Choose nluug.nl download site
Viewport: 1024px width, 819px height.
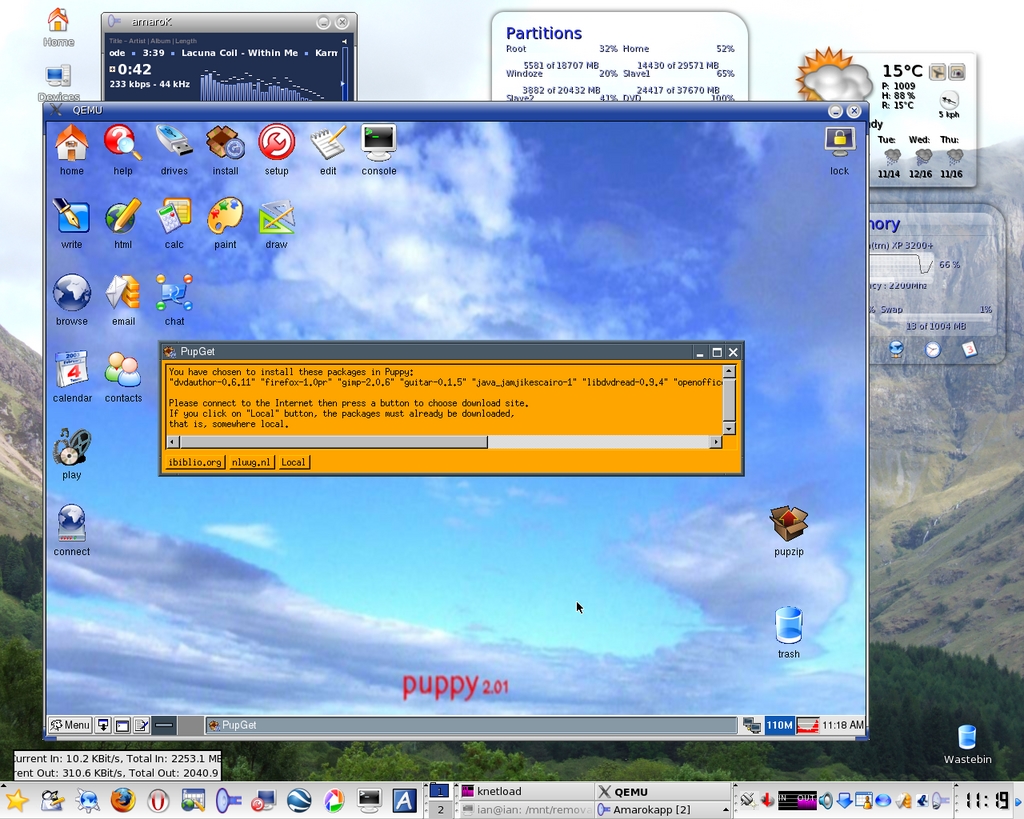(x=251, y=462)
